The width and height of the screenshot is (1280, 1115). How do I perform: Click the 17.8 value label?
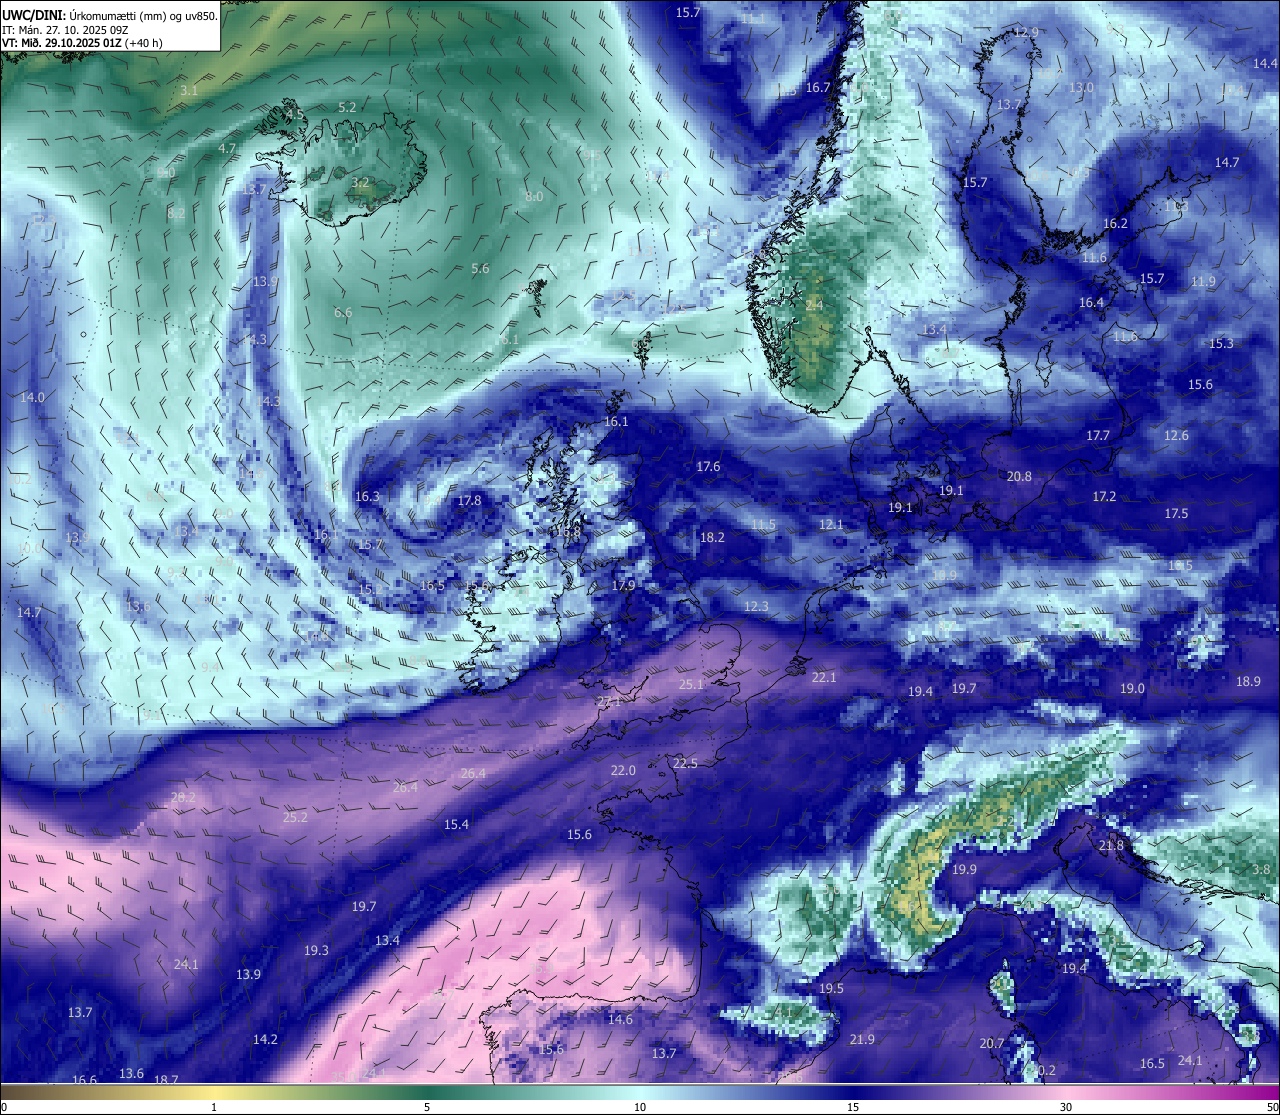click(x=468, y=501)
